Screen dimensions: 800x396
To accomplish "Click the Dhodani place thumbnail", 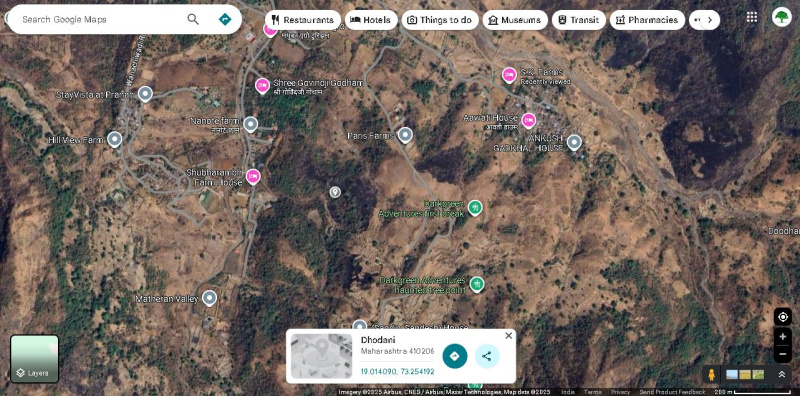I will (321, 356).
